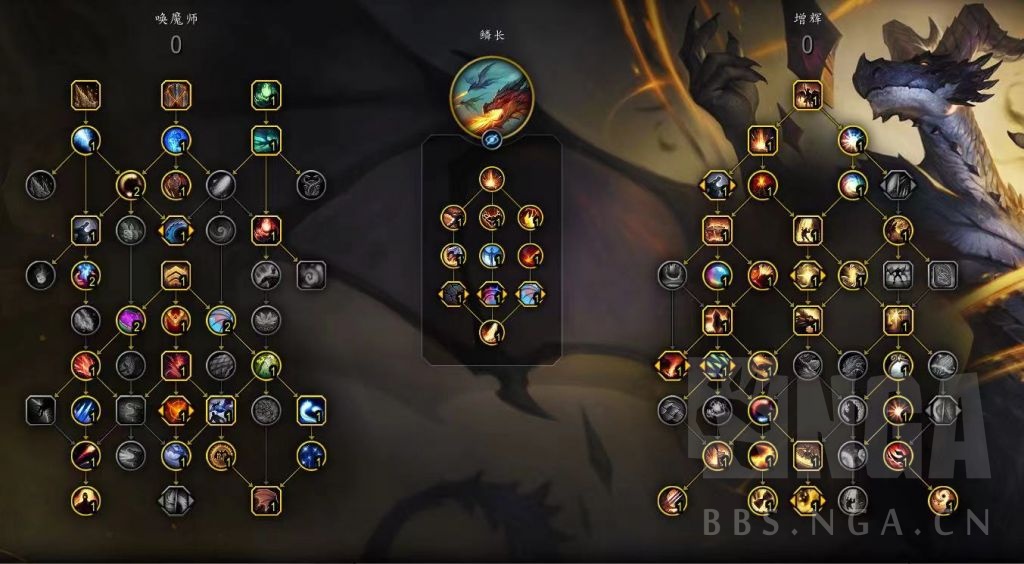The image size is (1024, 564).
Task: Click the blue winged figure hero talent
Action: 492,256
